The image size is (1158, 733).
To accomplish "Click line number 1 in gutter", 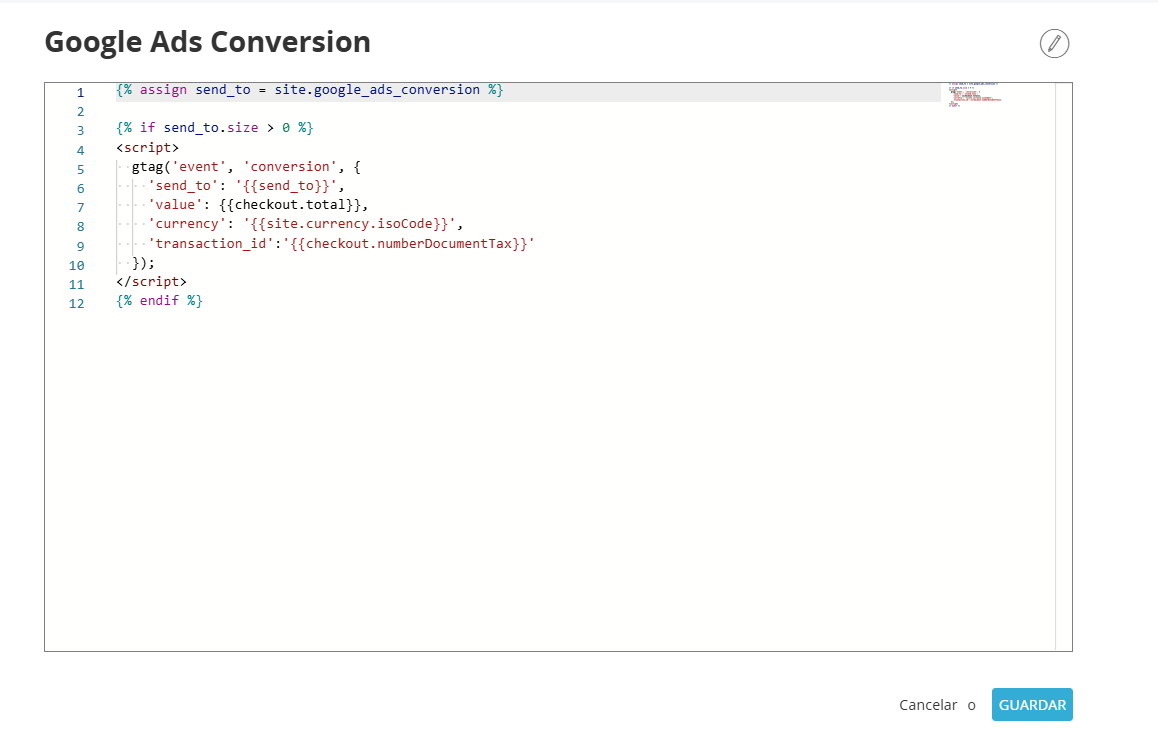I will pyautogui.click(x=80, y=92).
